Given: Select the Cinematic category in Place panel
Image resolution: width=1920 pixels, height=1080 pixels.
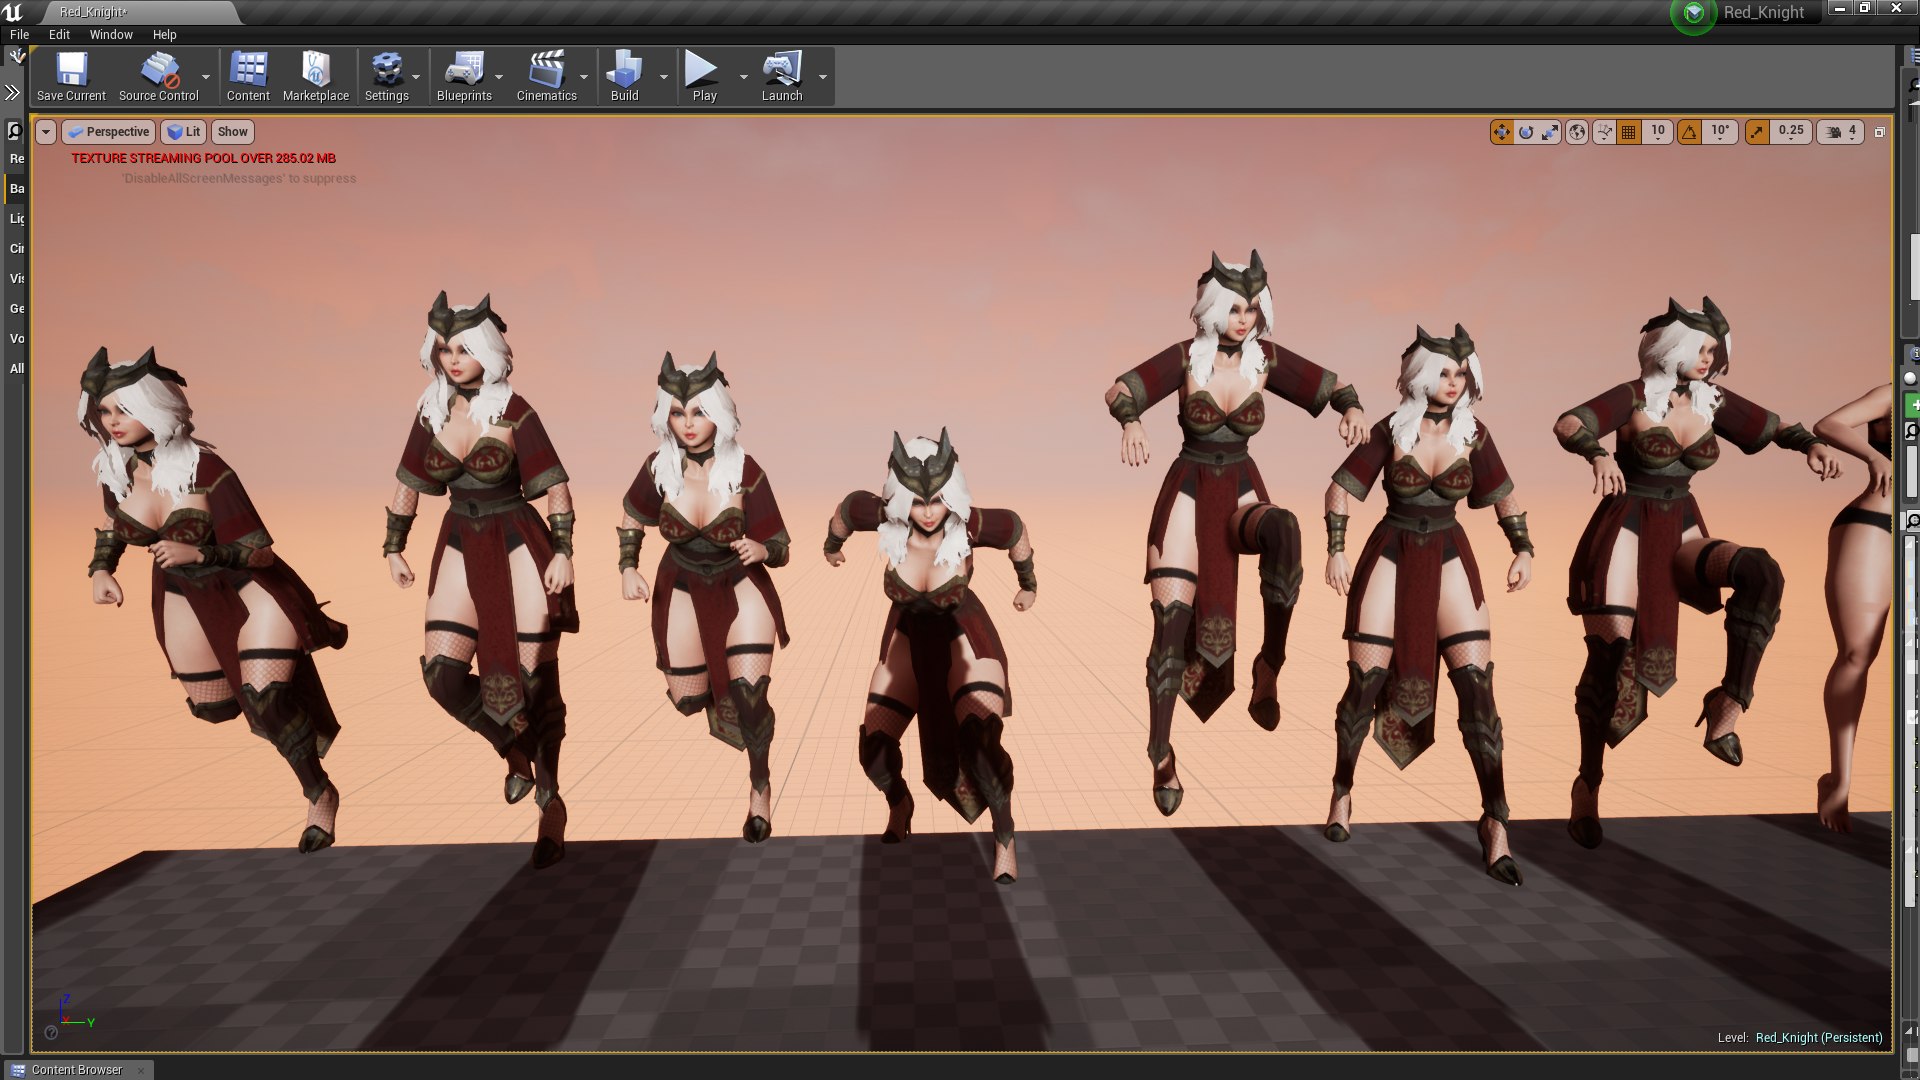Looking at the screenshot, I should (x=16, y=249).
